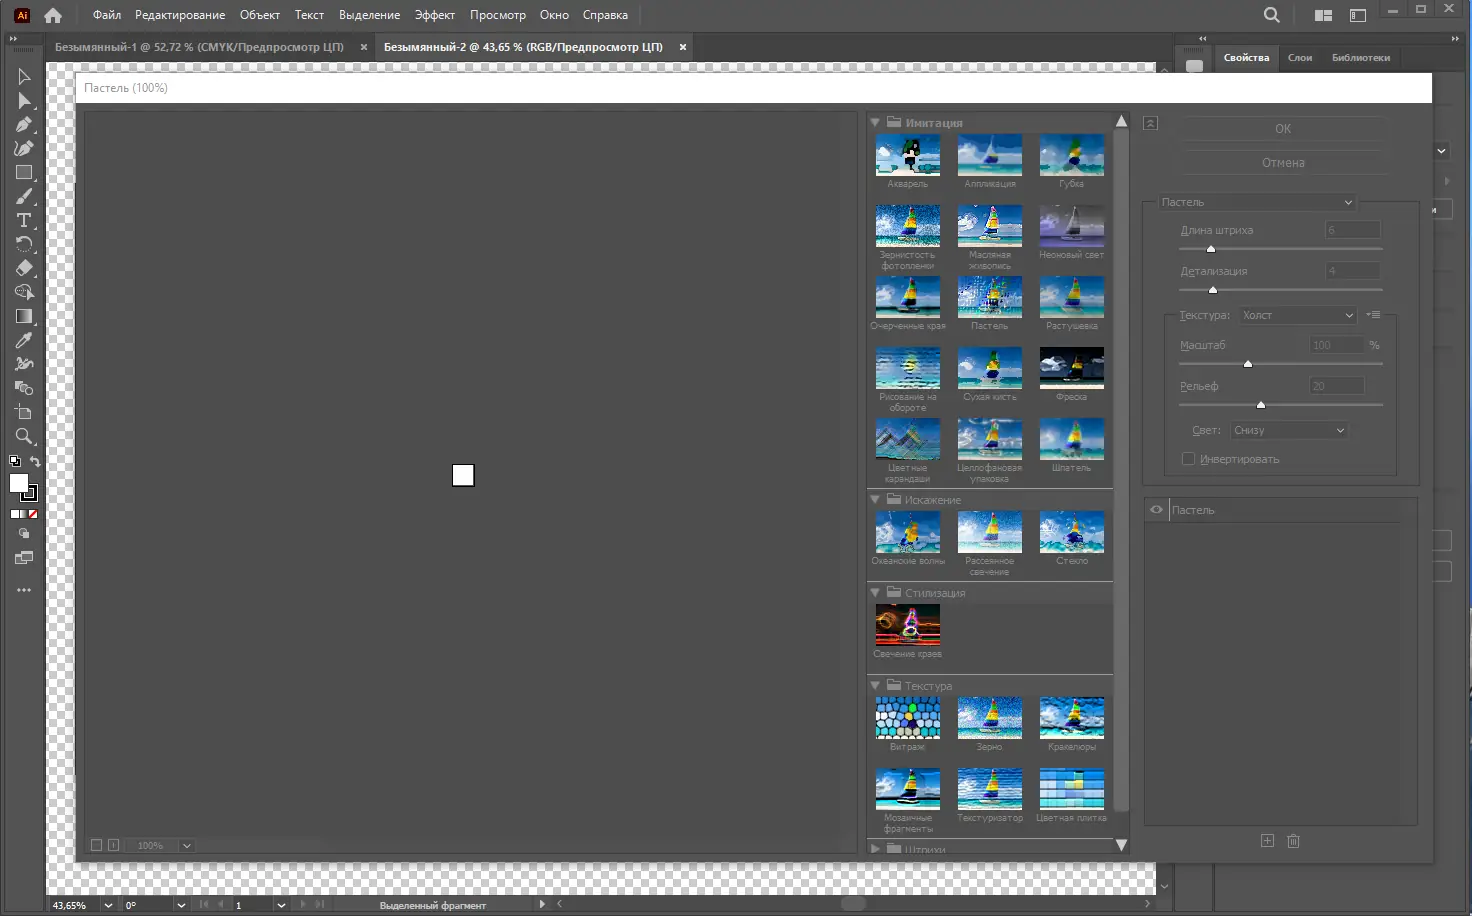This screenshot has width=1472, height=916.
Task: Collapse the Стилизация folder
Action: (x=875, y=593)
